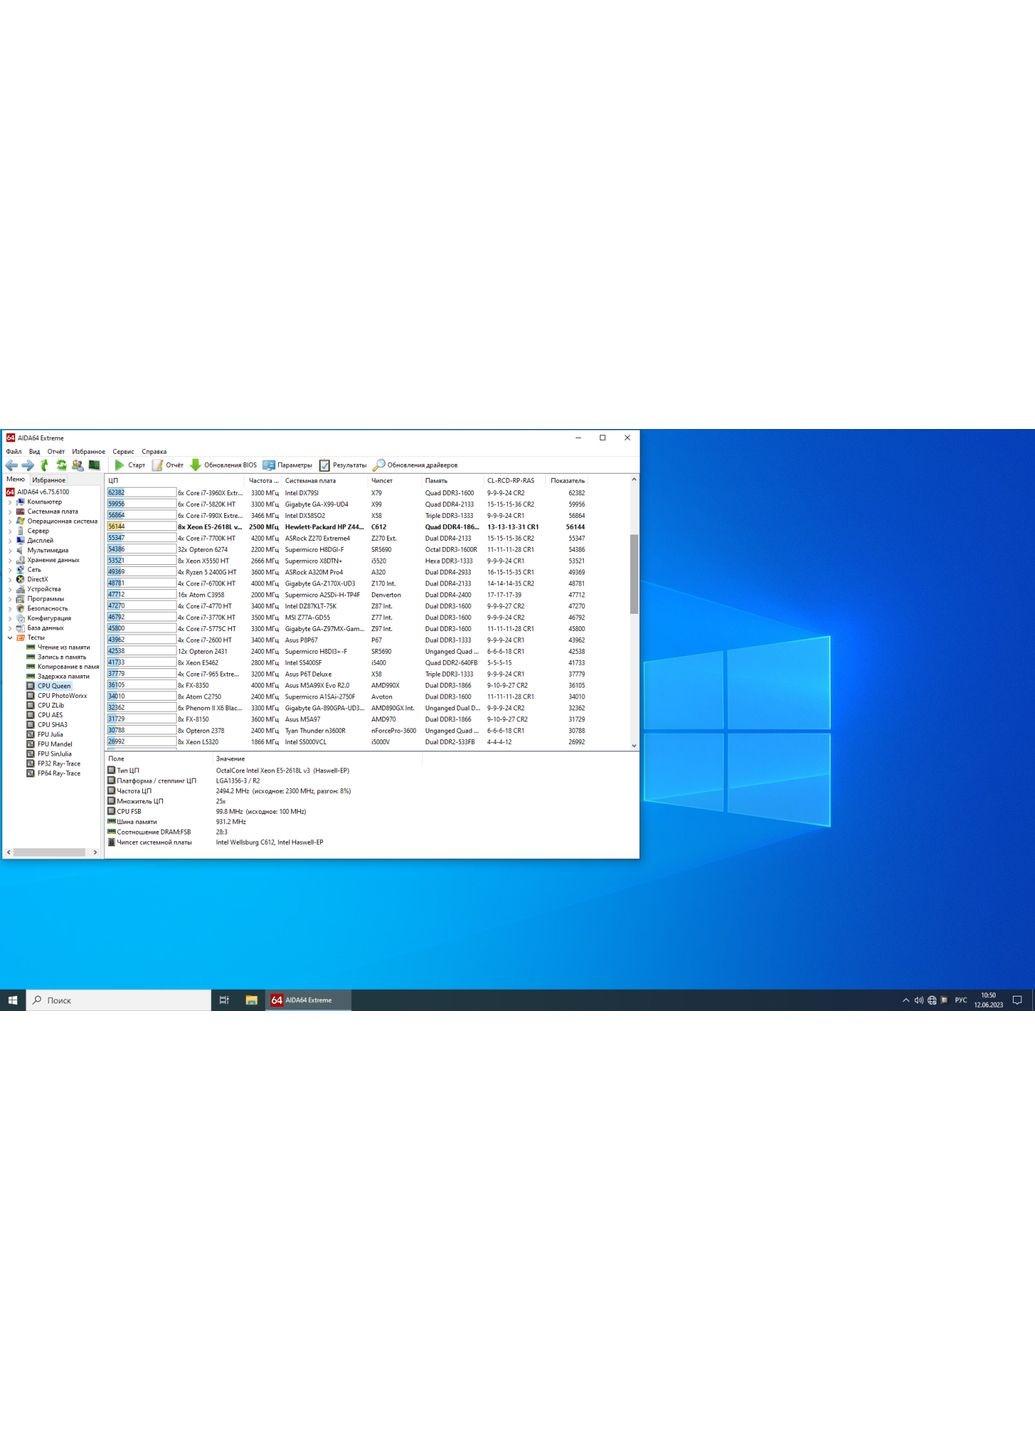The width and height of the screenshot is (1035, 1440).
Task: Switch to the Избранное tab
Action: point(49,480)
